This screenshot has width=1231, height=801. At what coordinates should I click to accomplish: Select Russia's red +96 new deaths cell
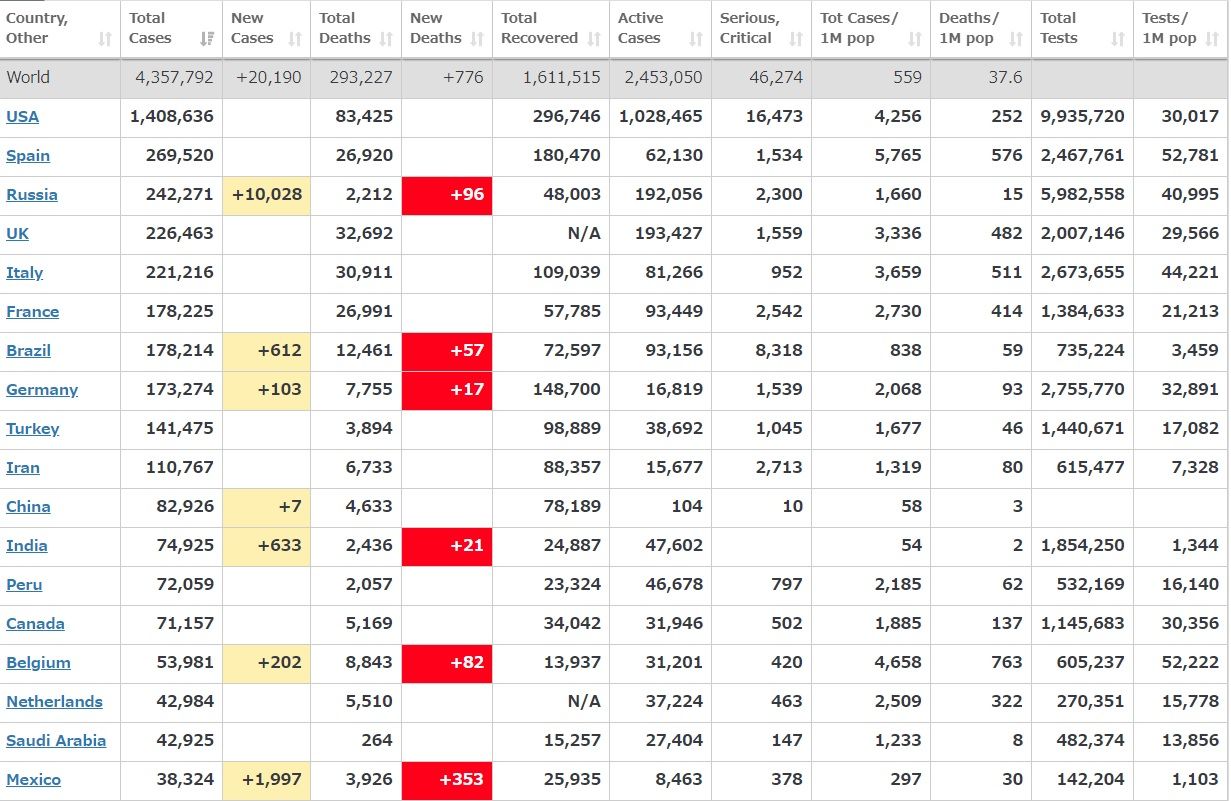(x=447, y=195)
